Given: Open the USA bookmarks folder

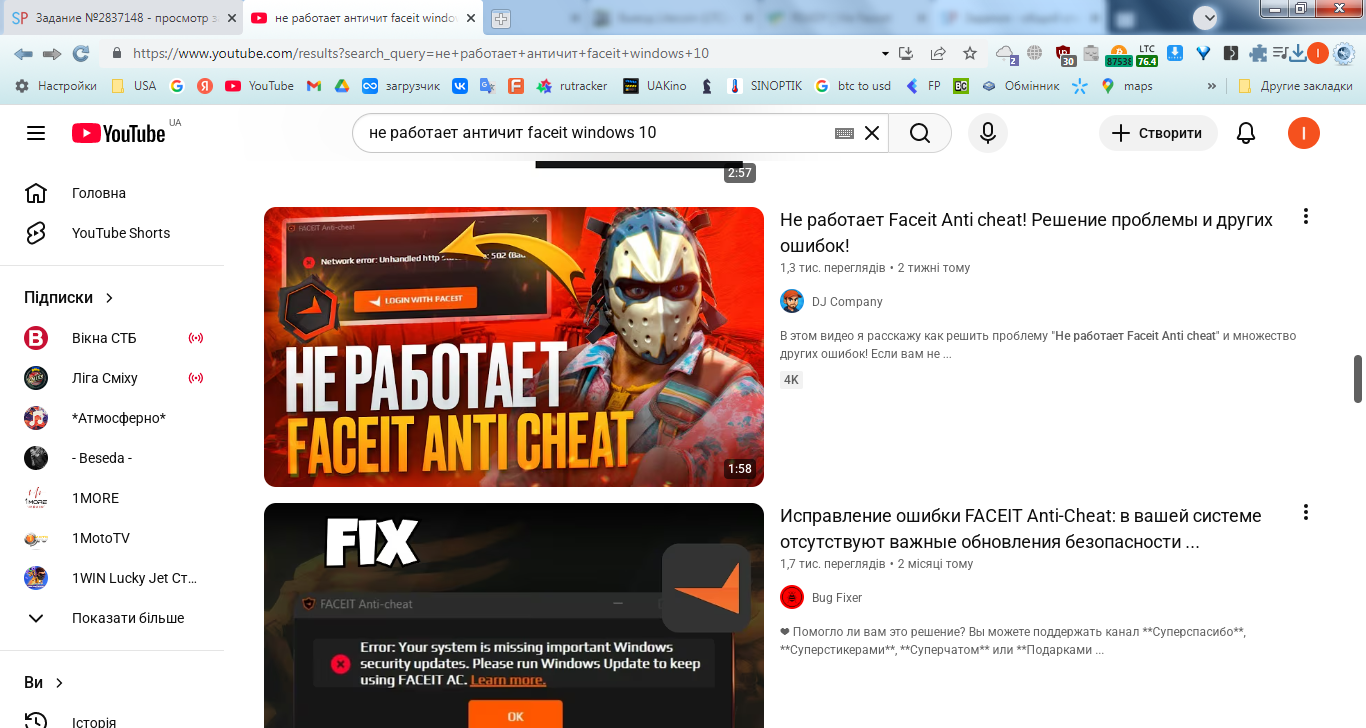Looking at the screenshot, I should [134, 86].
